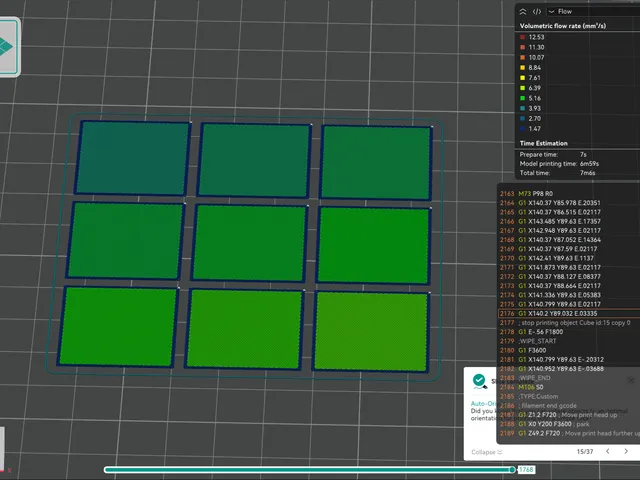The image size is (640, 480).
Task: Click the 'Prepare time: 7s' row
Action: click(553, 155)
